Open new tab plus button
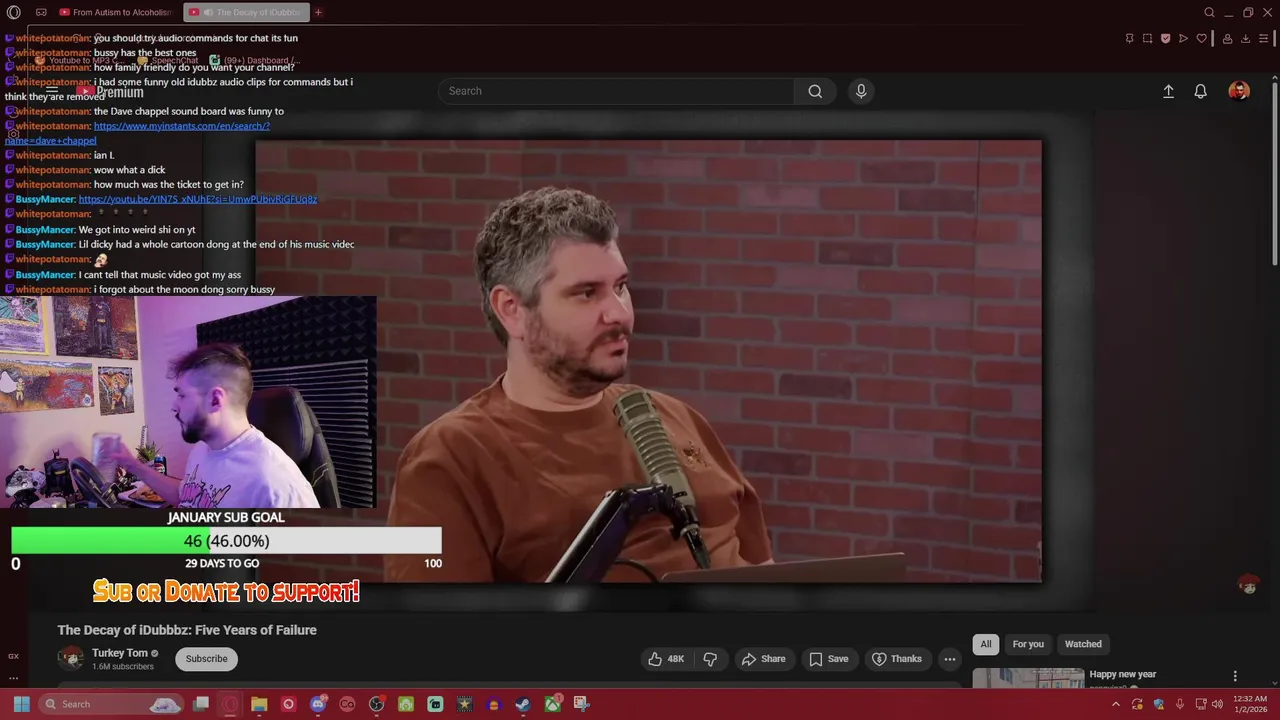 pyautogui.click(x=318, y=12)
